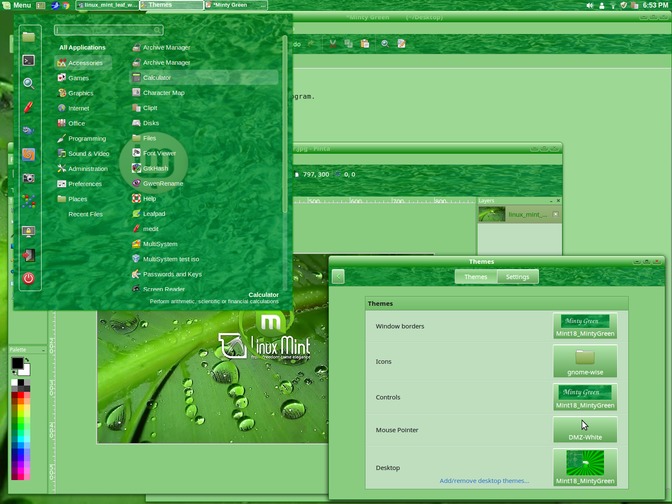Open Sound & Video category

(83, 153)
